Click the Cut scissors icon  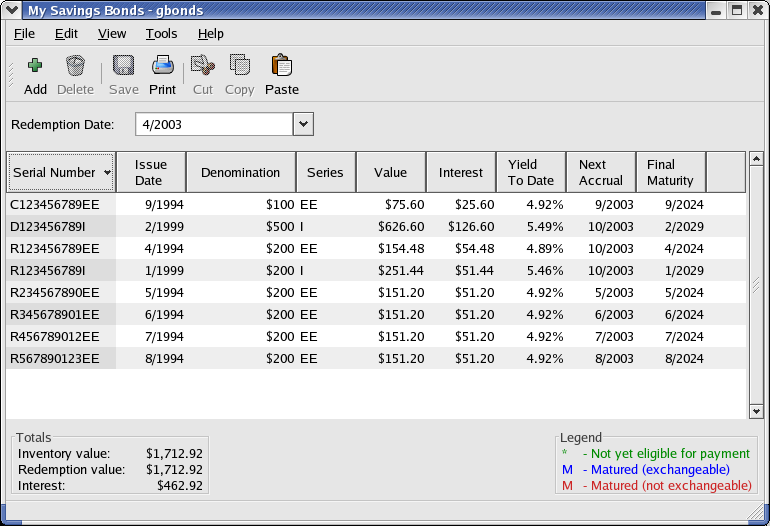pos(203,65)
